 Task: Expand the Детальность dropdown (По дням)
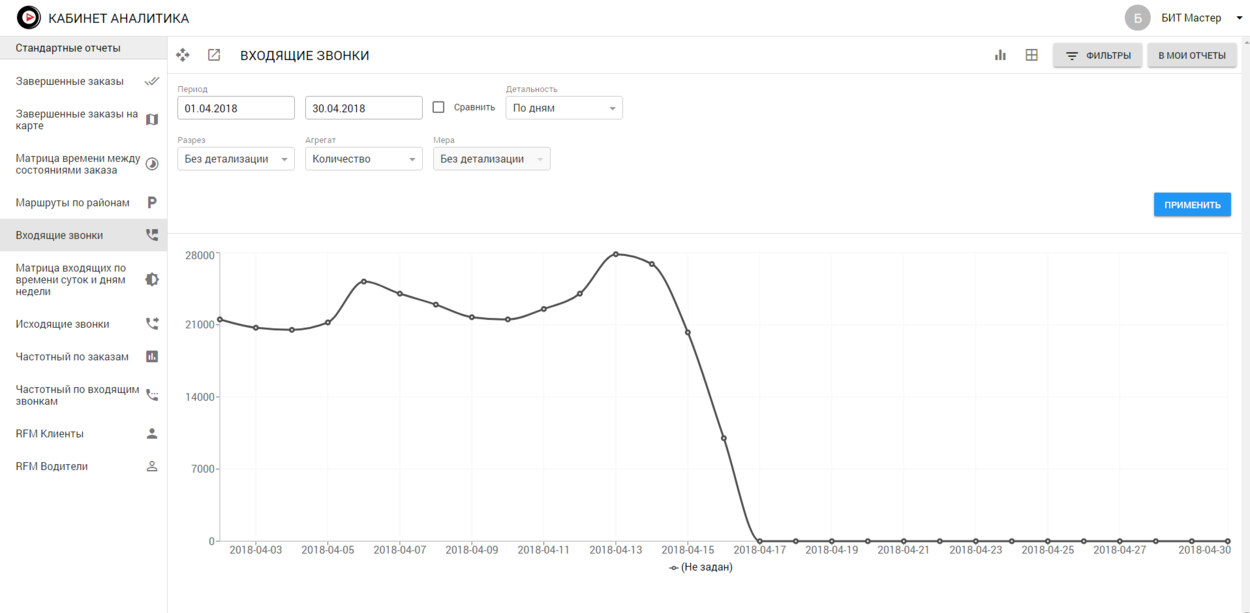[563, 108]
